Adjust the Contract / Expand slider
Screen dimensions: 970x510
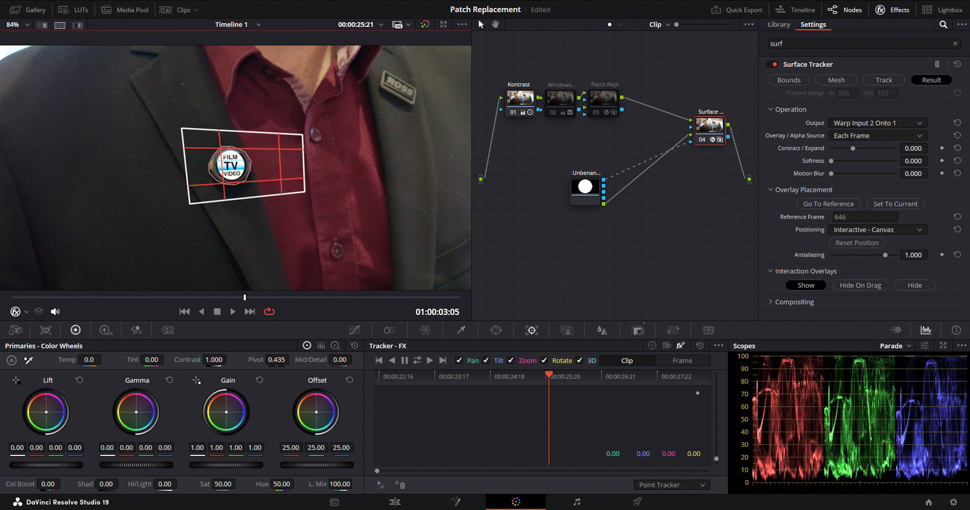click(x=863, y=149)
